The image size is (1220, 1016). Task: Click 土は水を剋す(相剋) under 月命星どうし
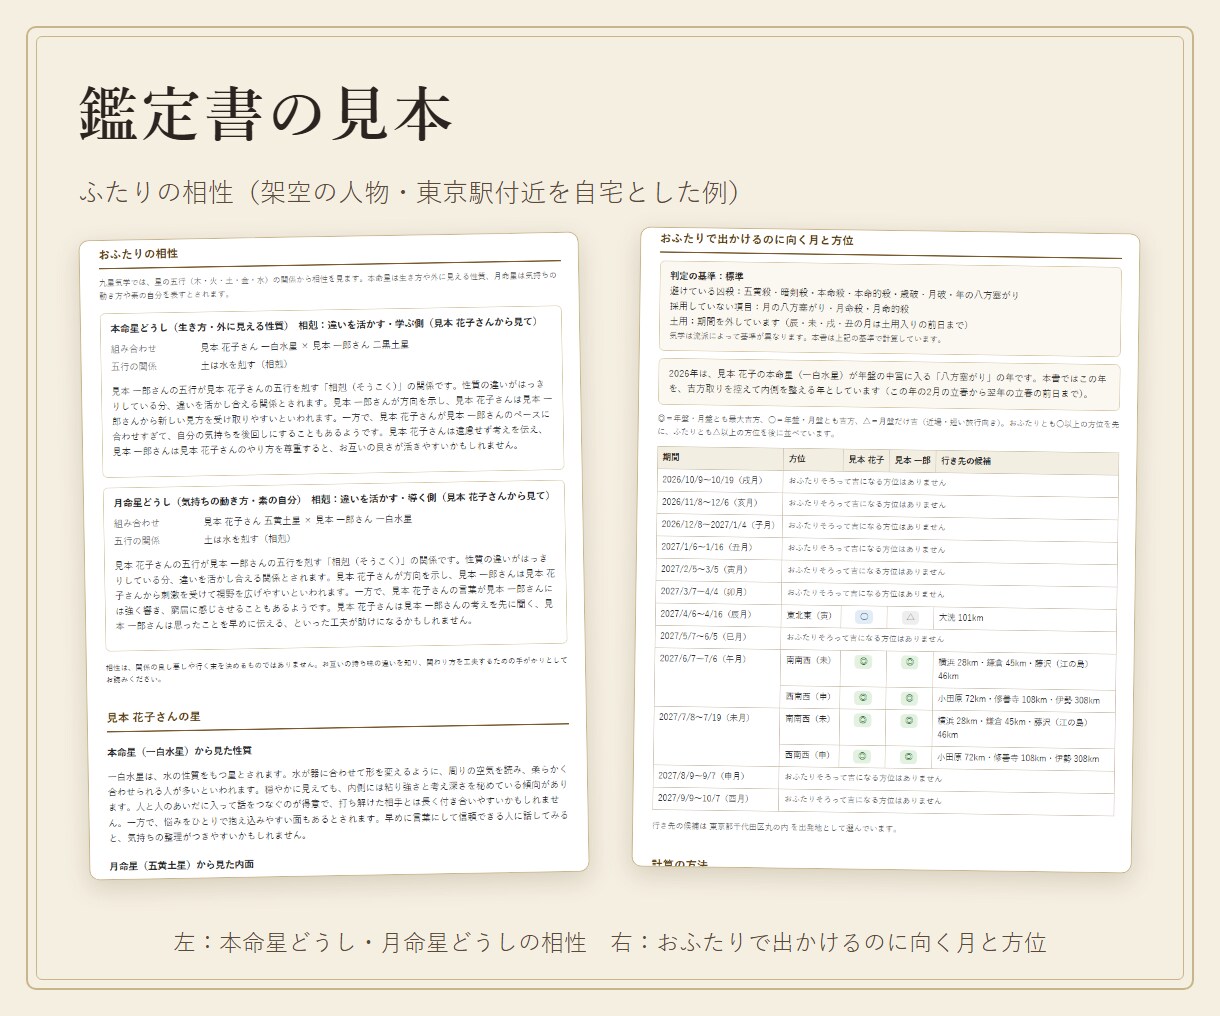point(246,540)
